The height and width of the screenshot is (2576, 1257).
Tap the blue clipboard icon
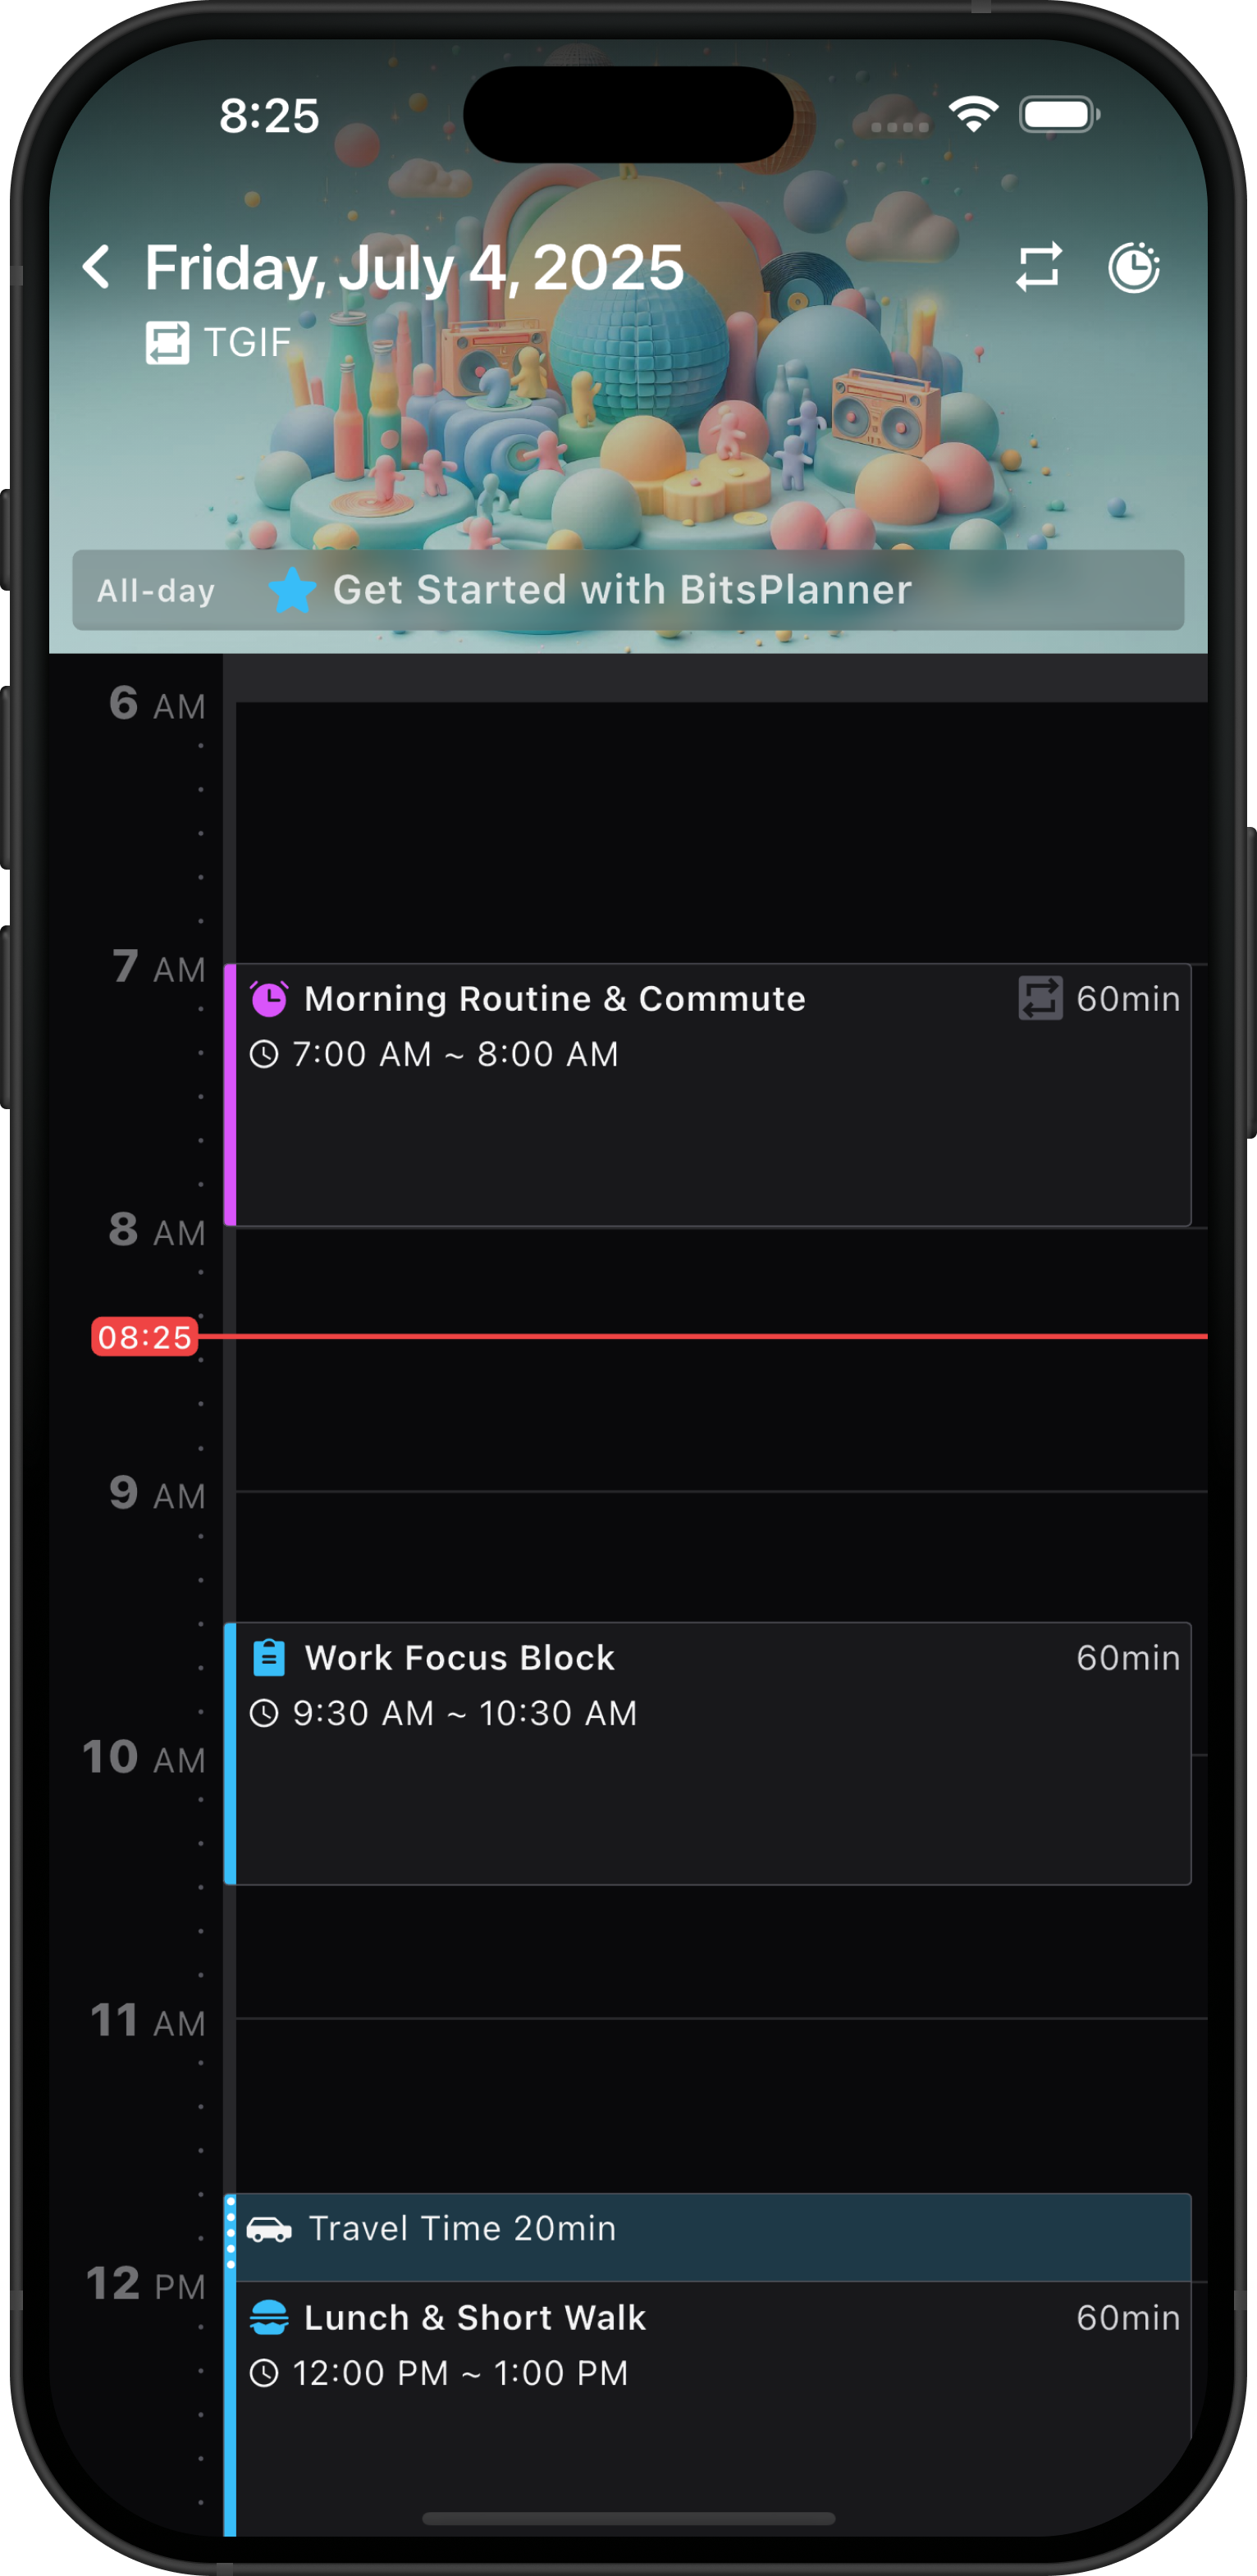point(269,1657)
